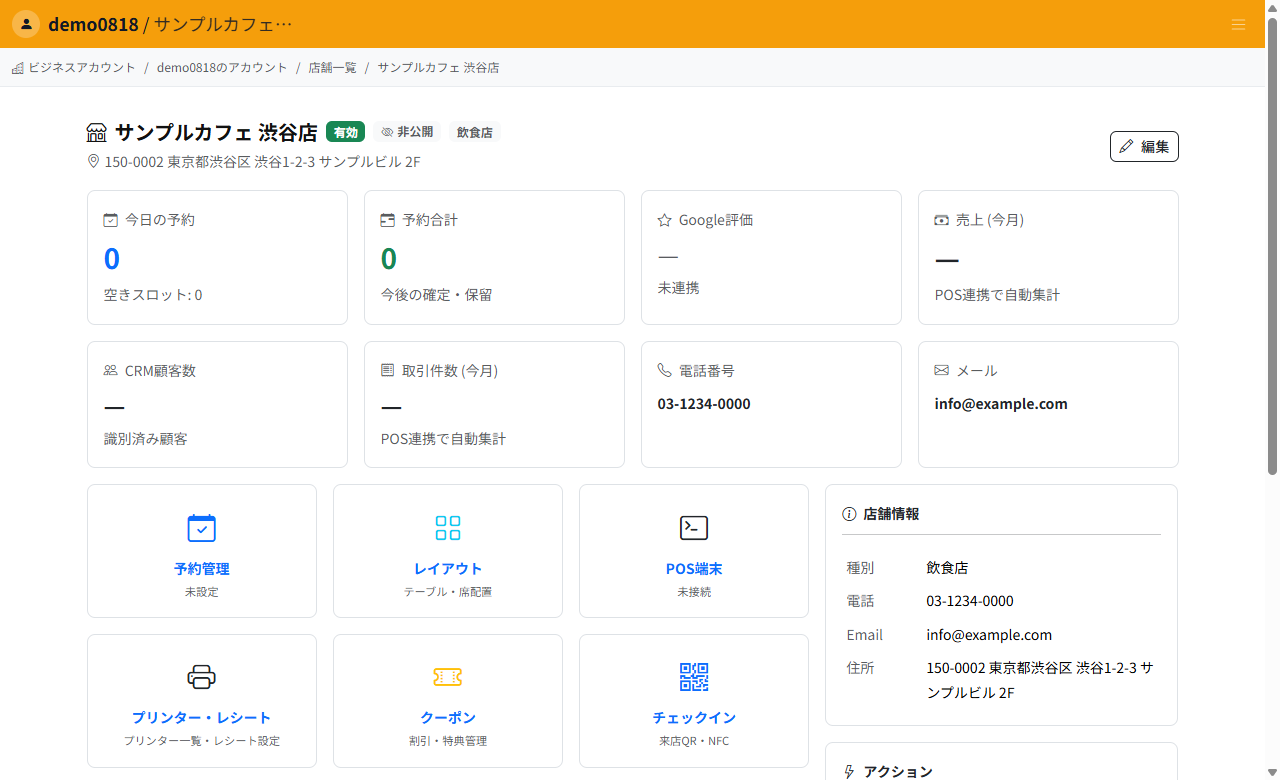Viewport: 1280px width, 780px height.
Task: Click the building icon in breadcrumb
Action: (18, 68)
